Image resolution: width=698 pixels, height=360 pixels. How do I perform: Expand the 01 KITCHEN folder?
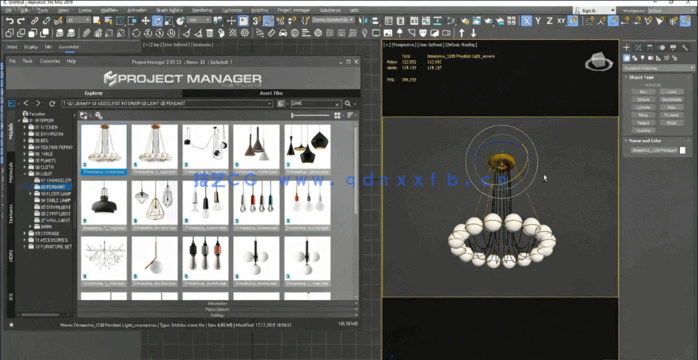point(25,127)
